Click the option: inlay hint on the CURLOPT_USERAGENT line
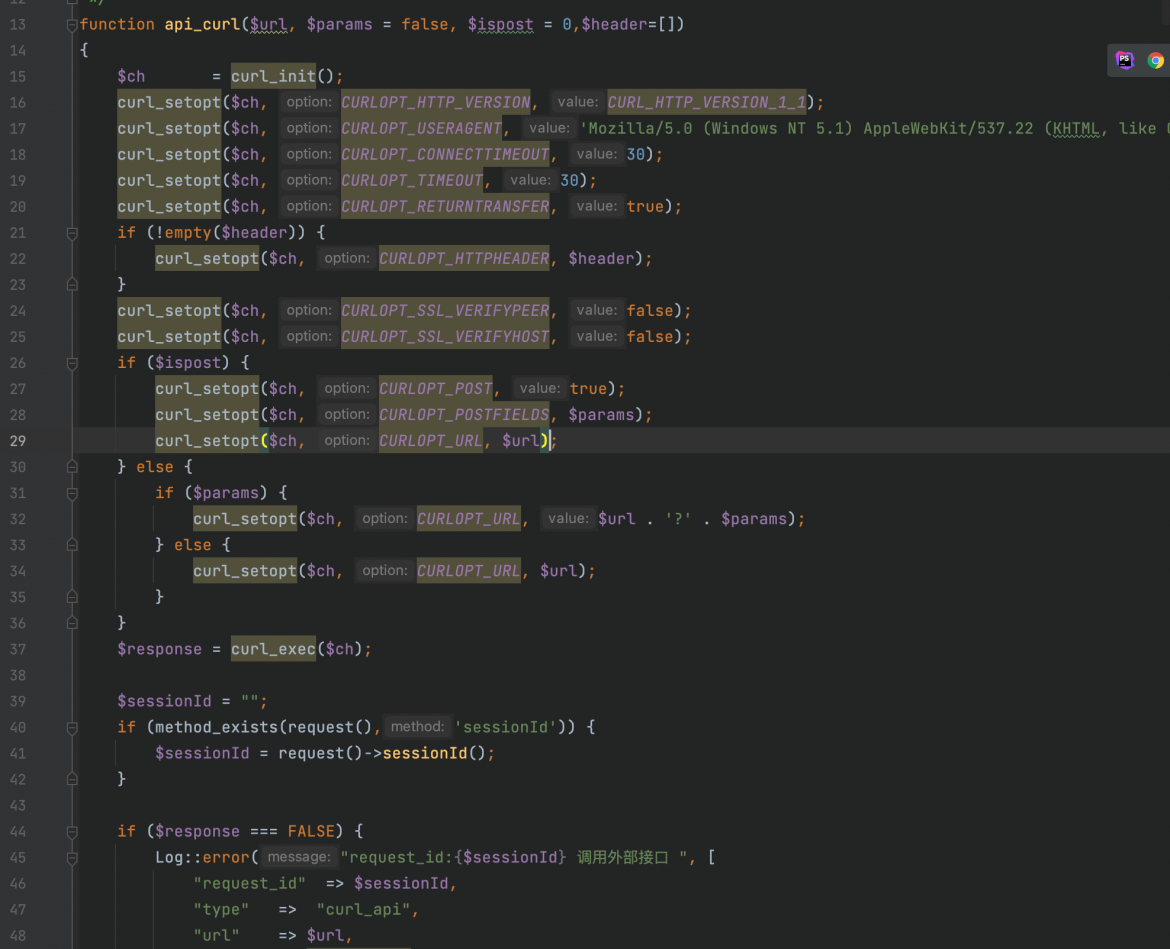The image size is (1170, 949). (308, 128)
